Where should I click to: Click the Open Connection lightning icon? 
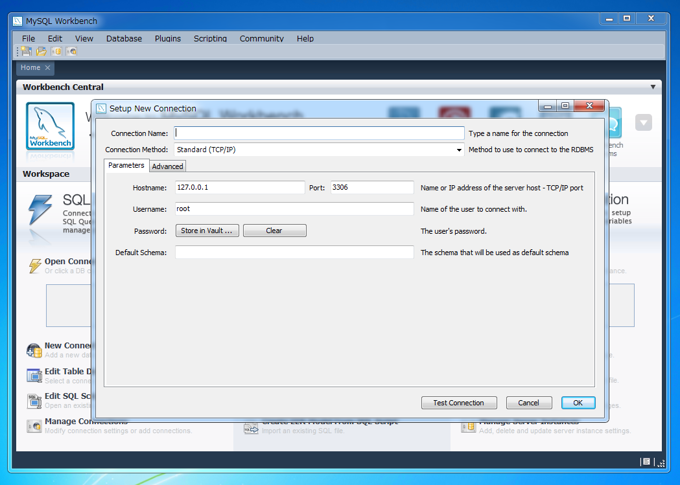35,266
